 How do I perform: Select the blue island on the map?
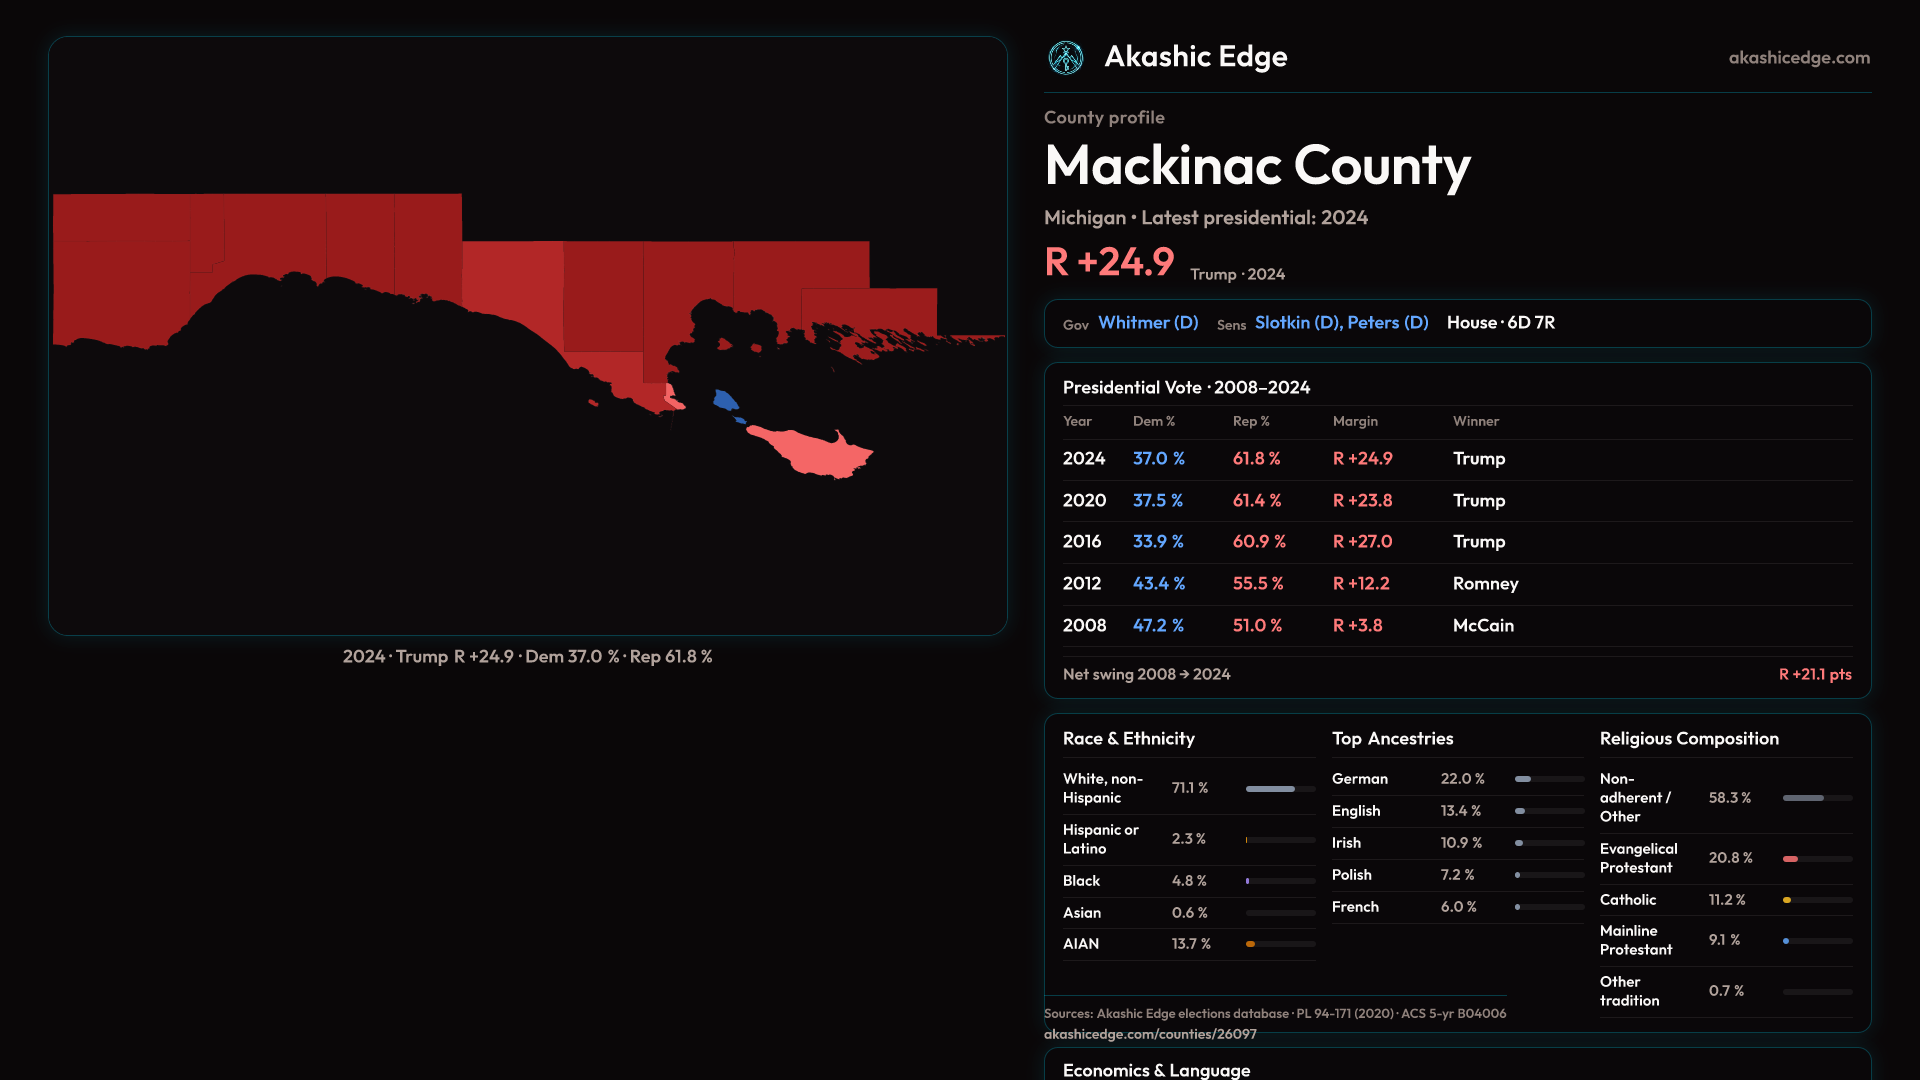[725, 401]
